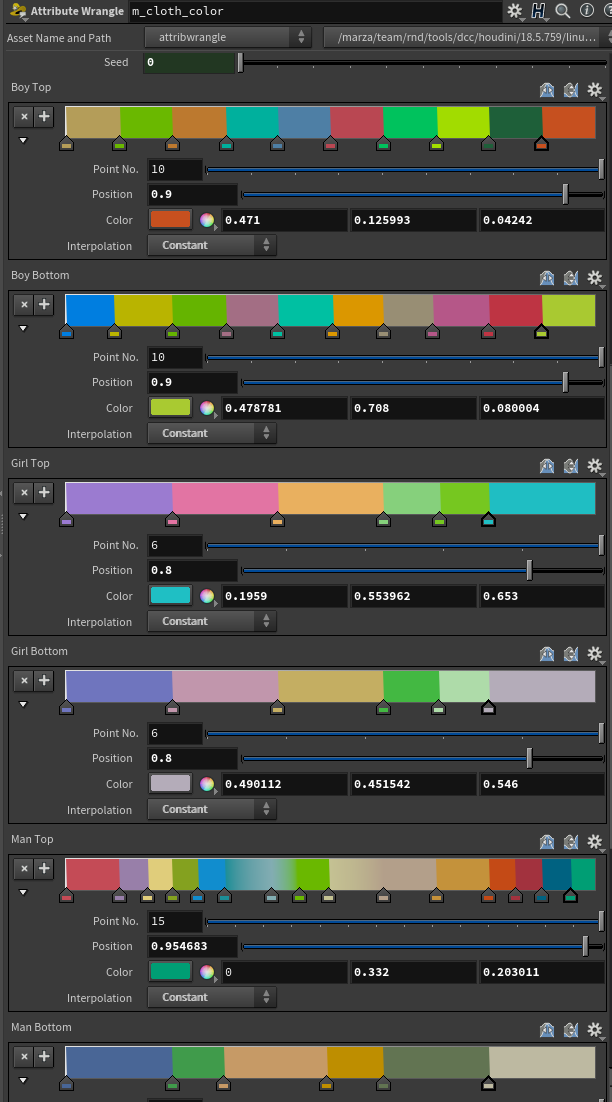This screenshot has height=1102, width=612.
Task: Remove the selected point from Boy Top ramp
Action: [x=24, y=117]
